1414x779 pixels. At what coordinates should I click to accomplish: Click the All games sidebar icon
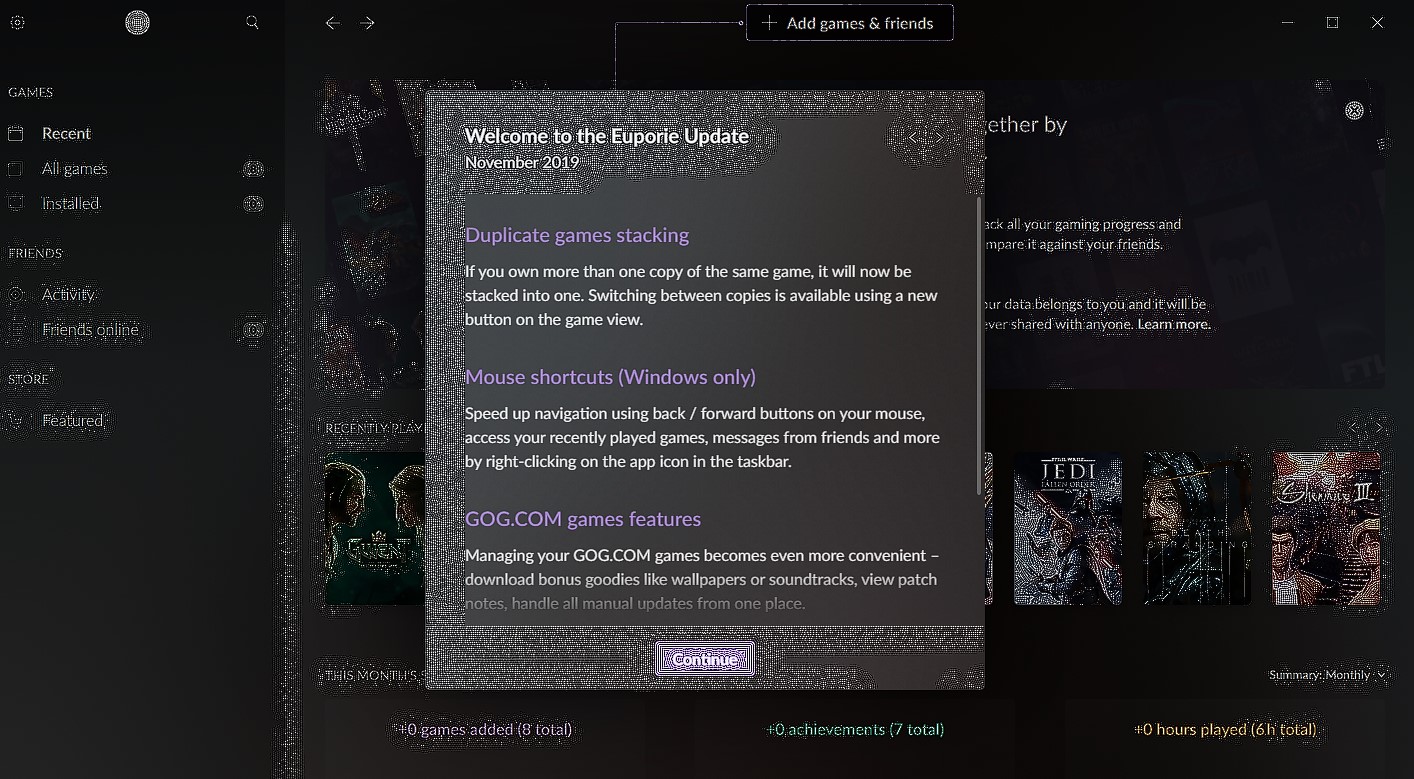(x=15, y=169)
